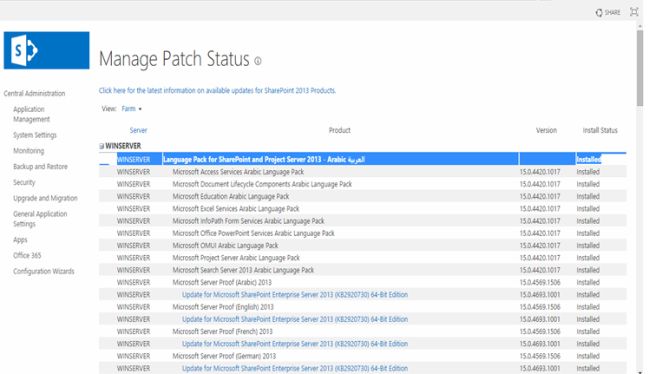Screen dimensions: 650x374
Task: Click Microsoft Document Lifecycle Components Arabic row
Action: 363,184
